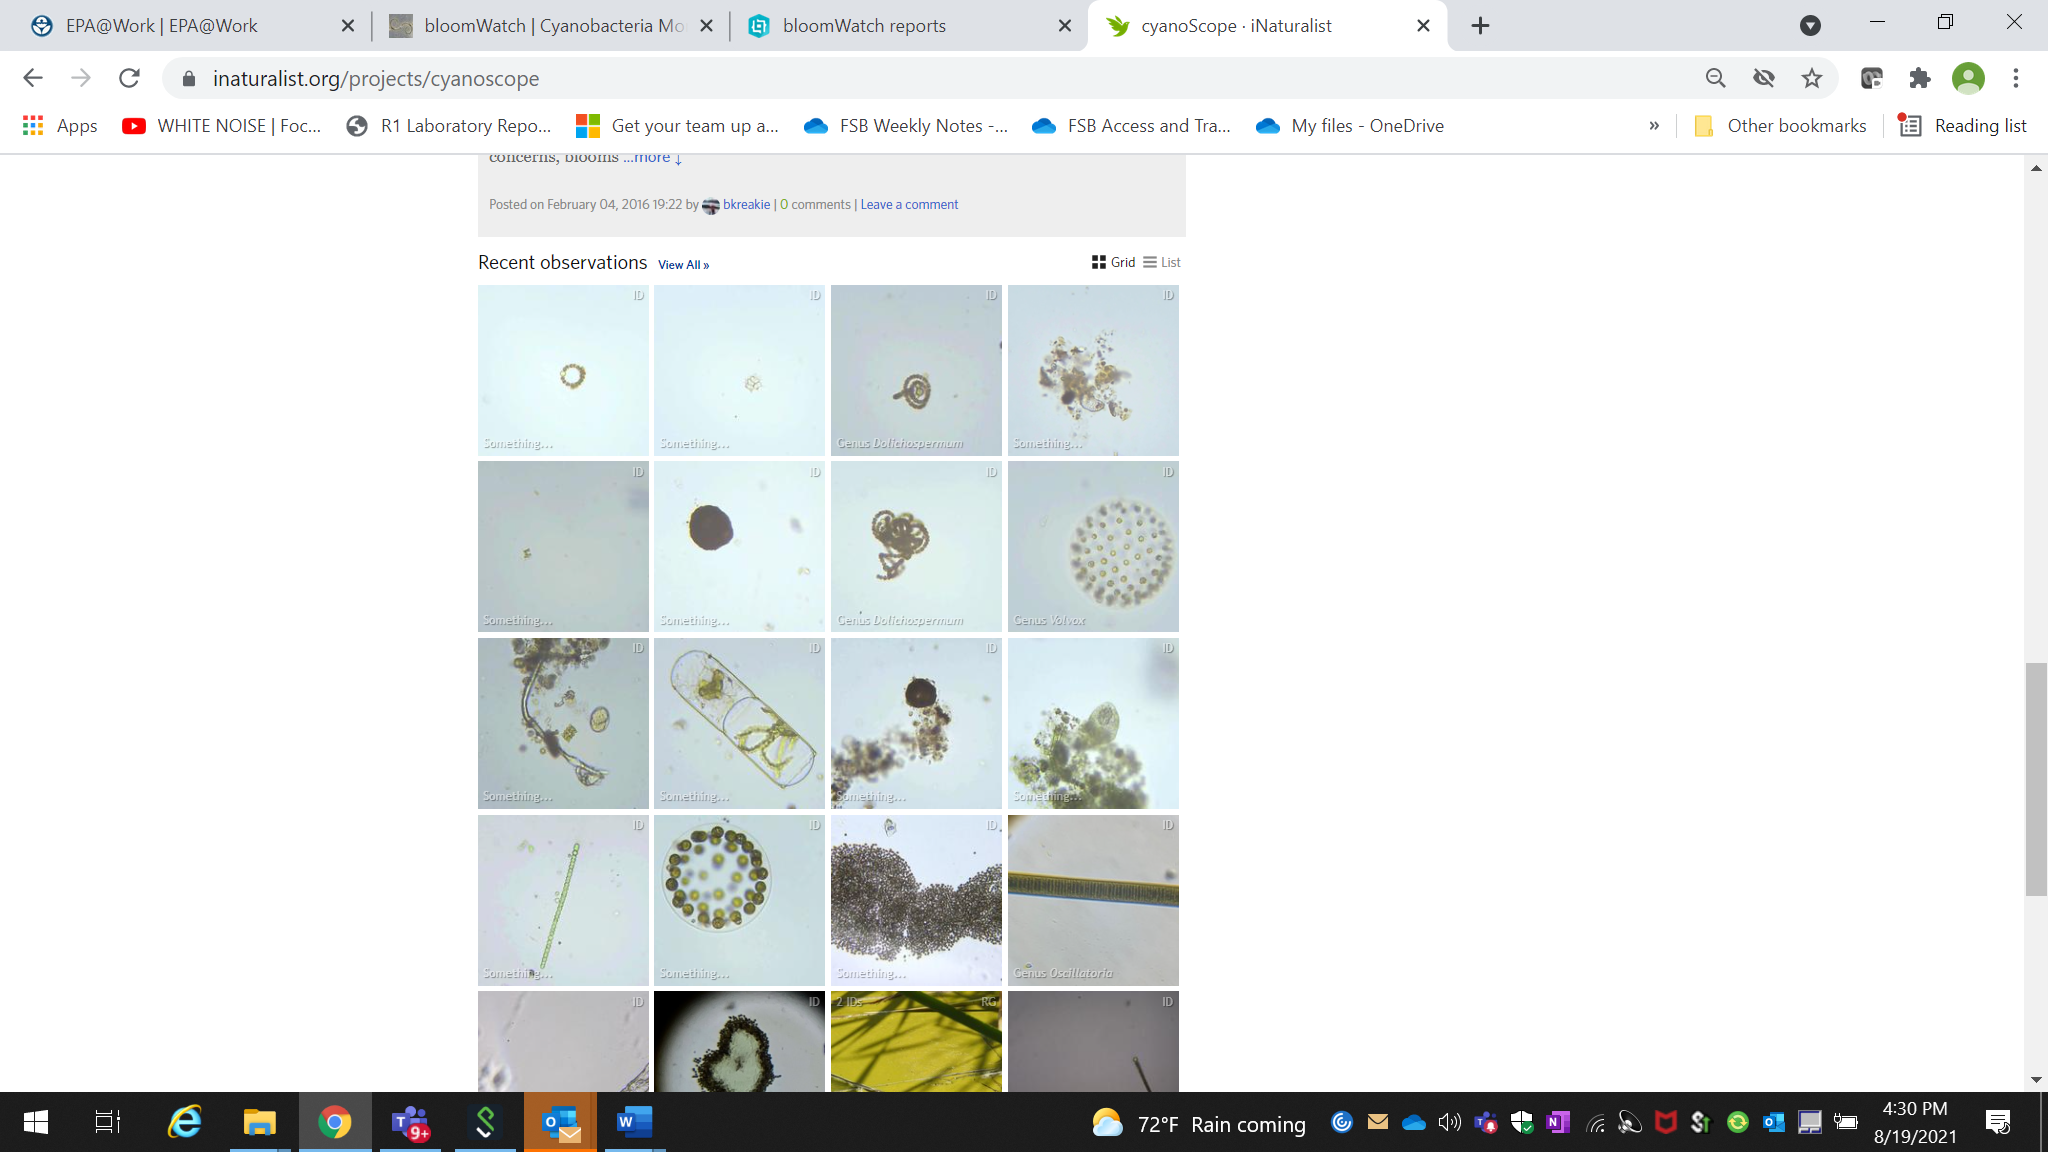Screen dimensions: 2048x1152
Task: Bookmark page with star icon
Action: coord(1812,78)
